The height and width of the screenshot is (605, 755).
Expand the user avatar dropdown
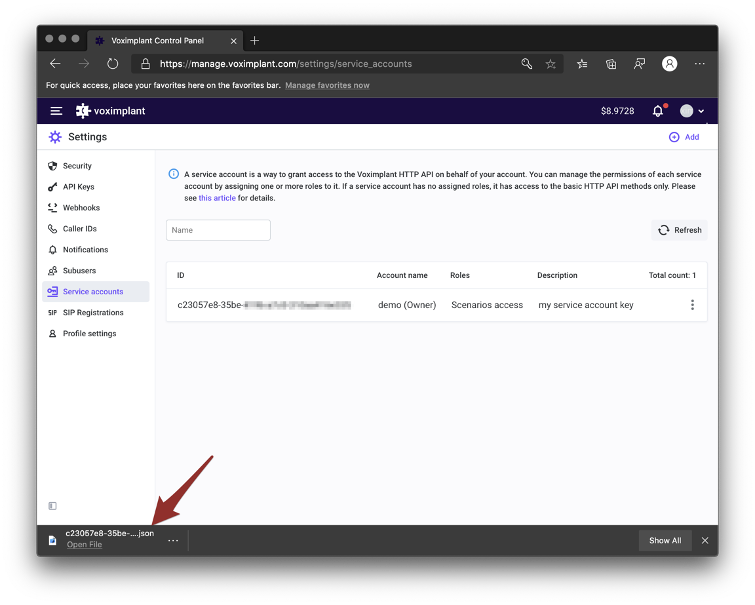point(692,111)
